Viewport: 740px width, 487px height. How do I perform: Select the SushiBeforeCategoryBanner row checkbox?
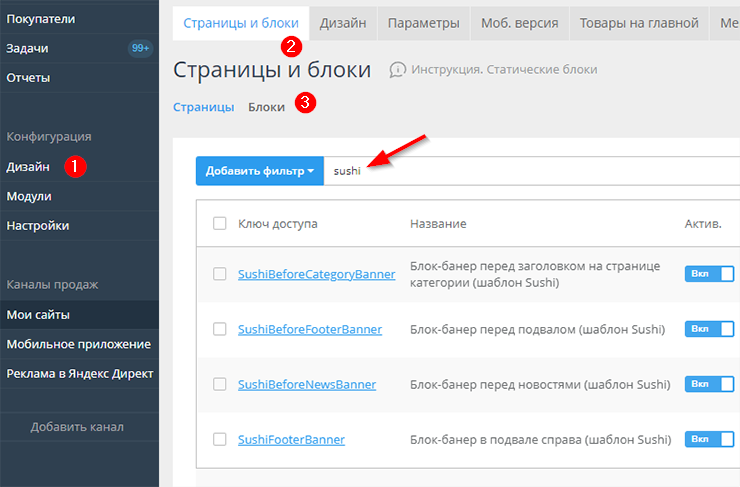220,274
